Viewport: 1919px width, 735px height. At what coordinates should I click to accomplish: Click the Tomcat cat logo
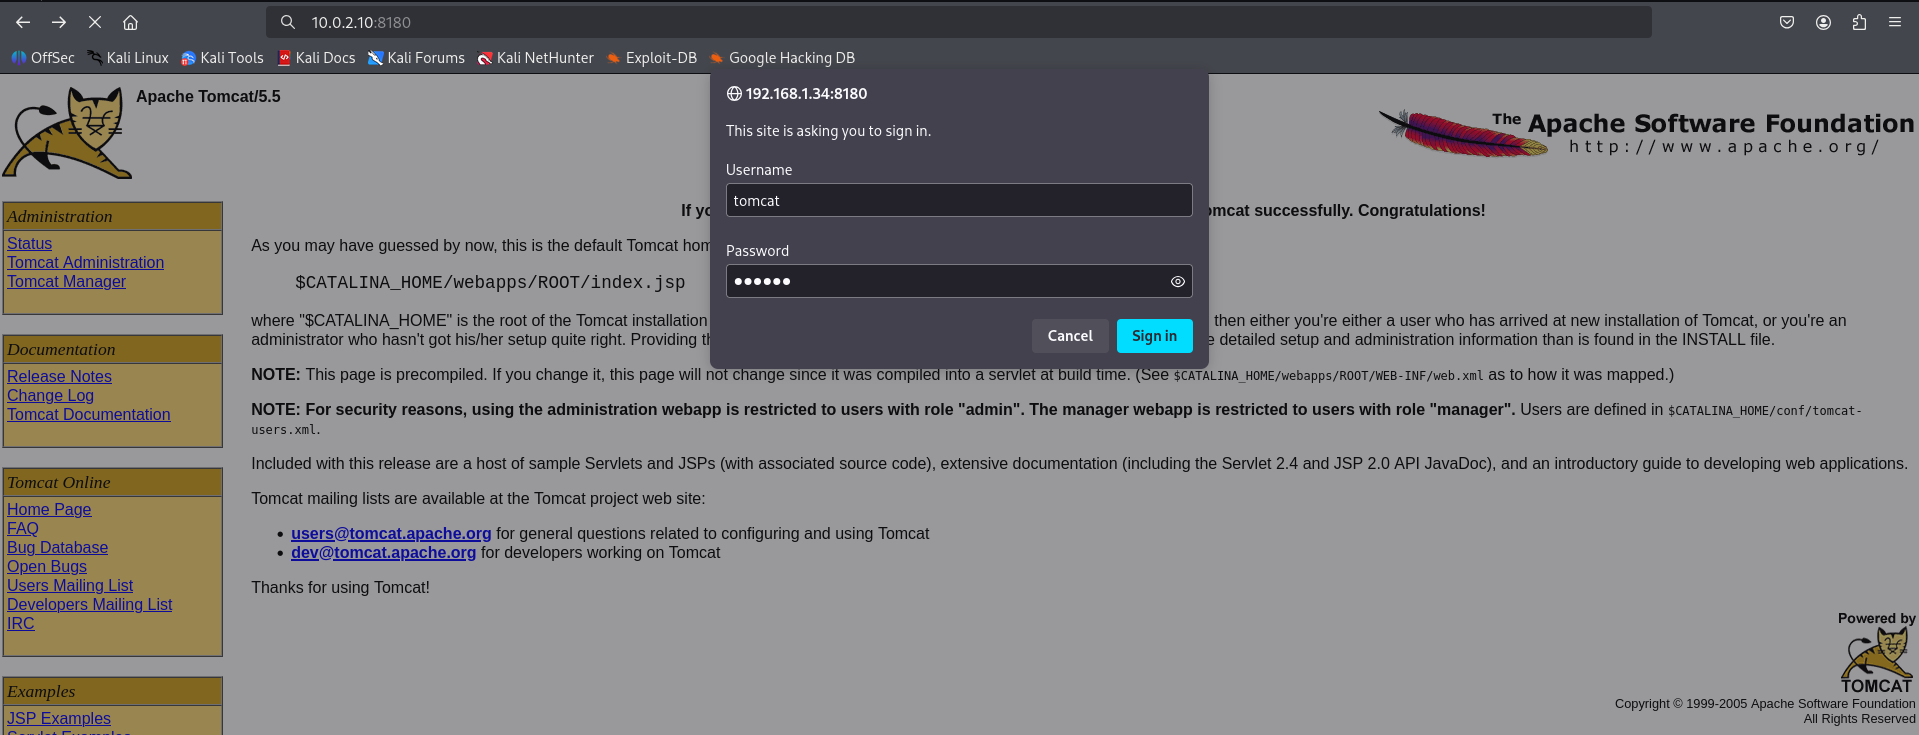point(67,133)
